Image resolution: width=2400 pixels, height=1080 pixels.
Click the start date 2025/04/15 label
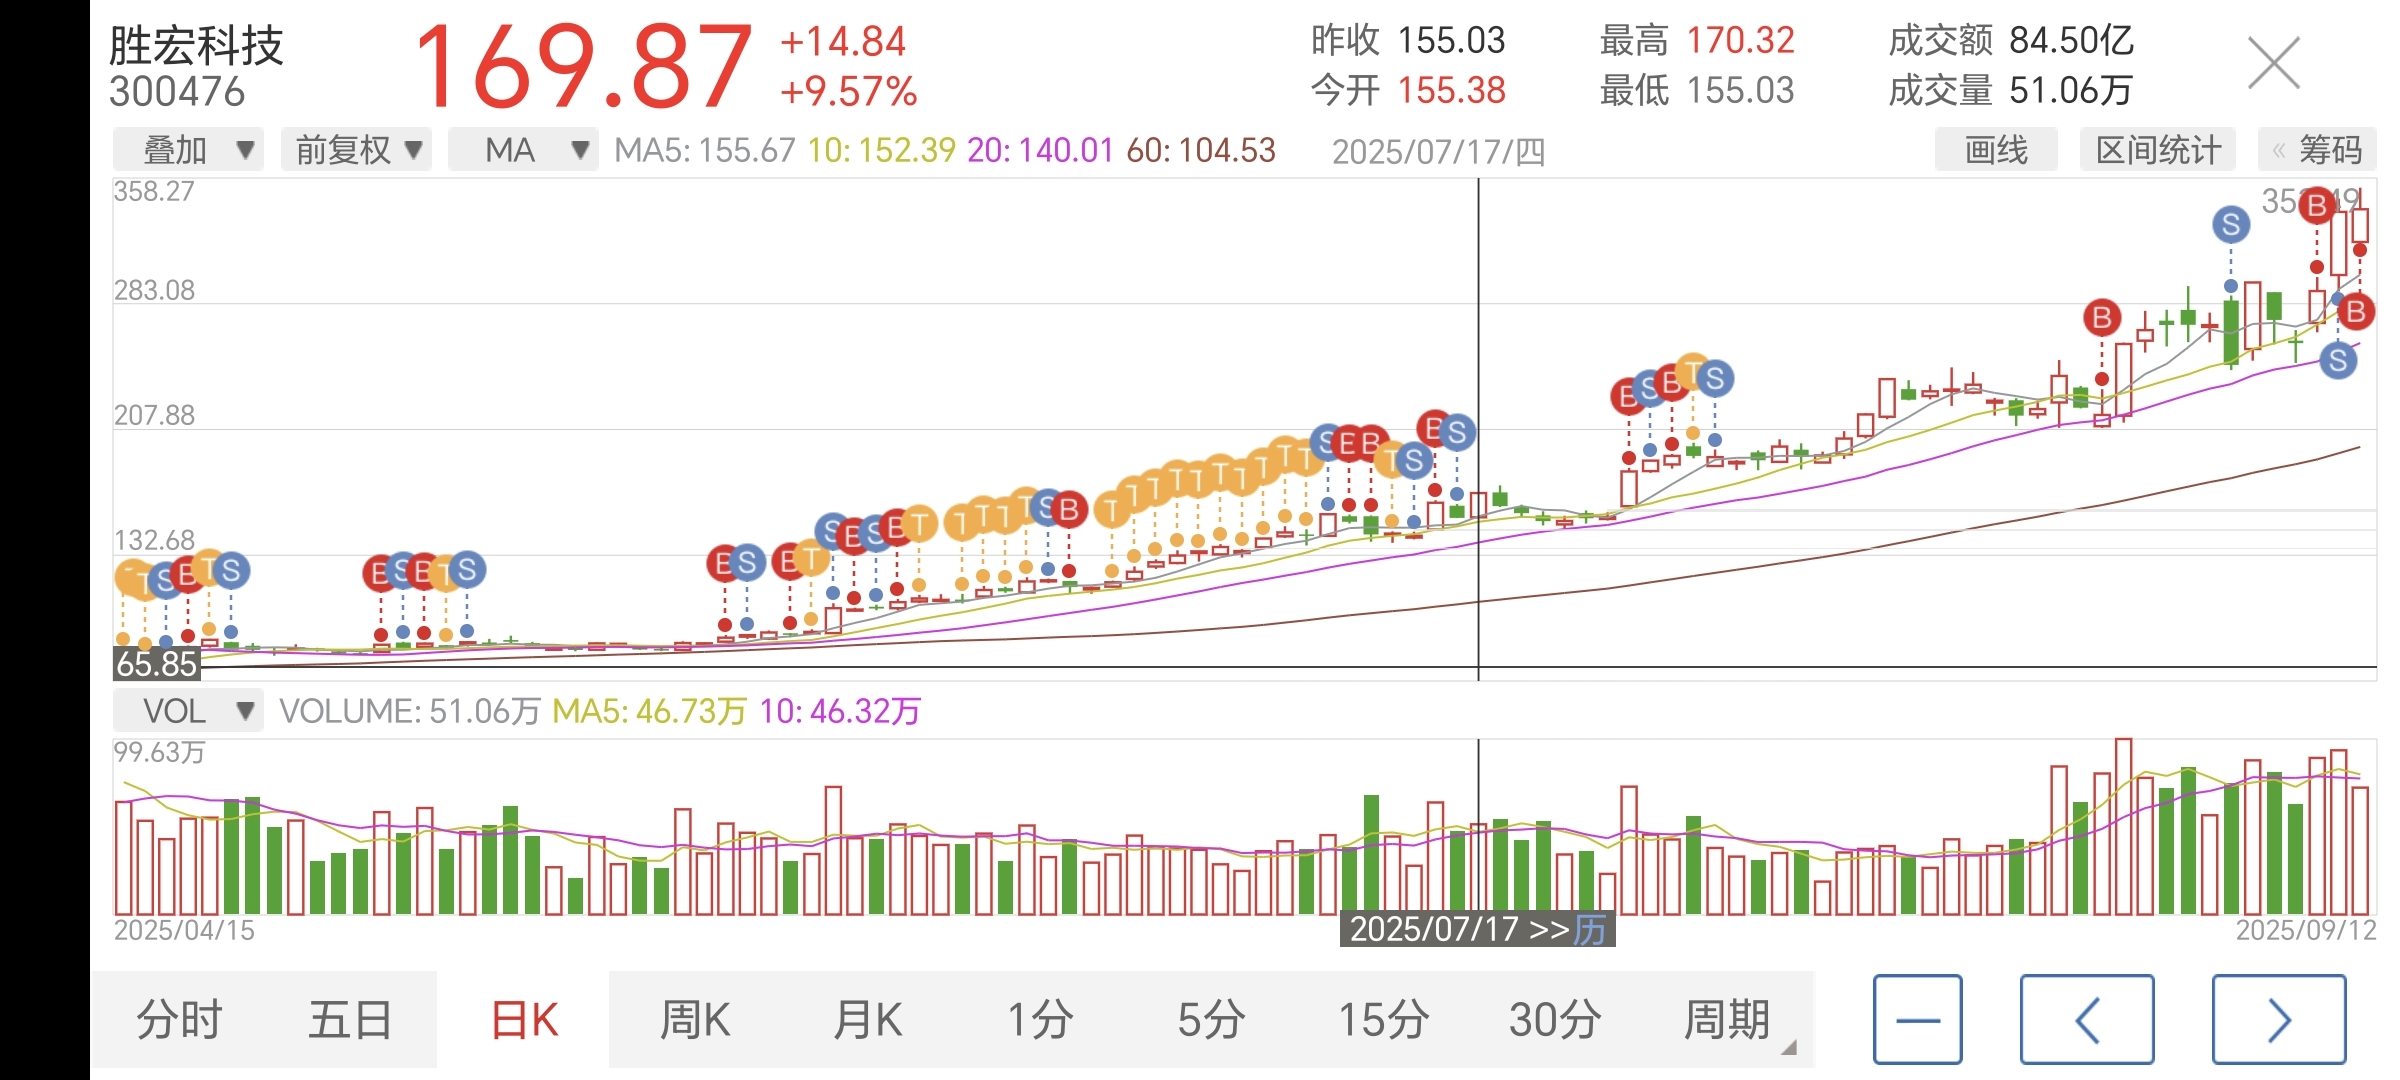pos(184,930)
